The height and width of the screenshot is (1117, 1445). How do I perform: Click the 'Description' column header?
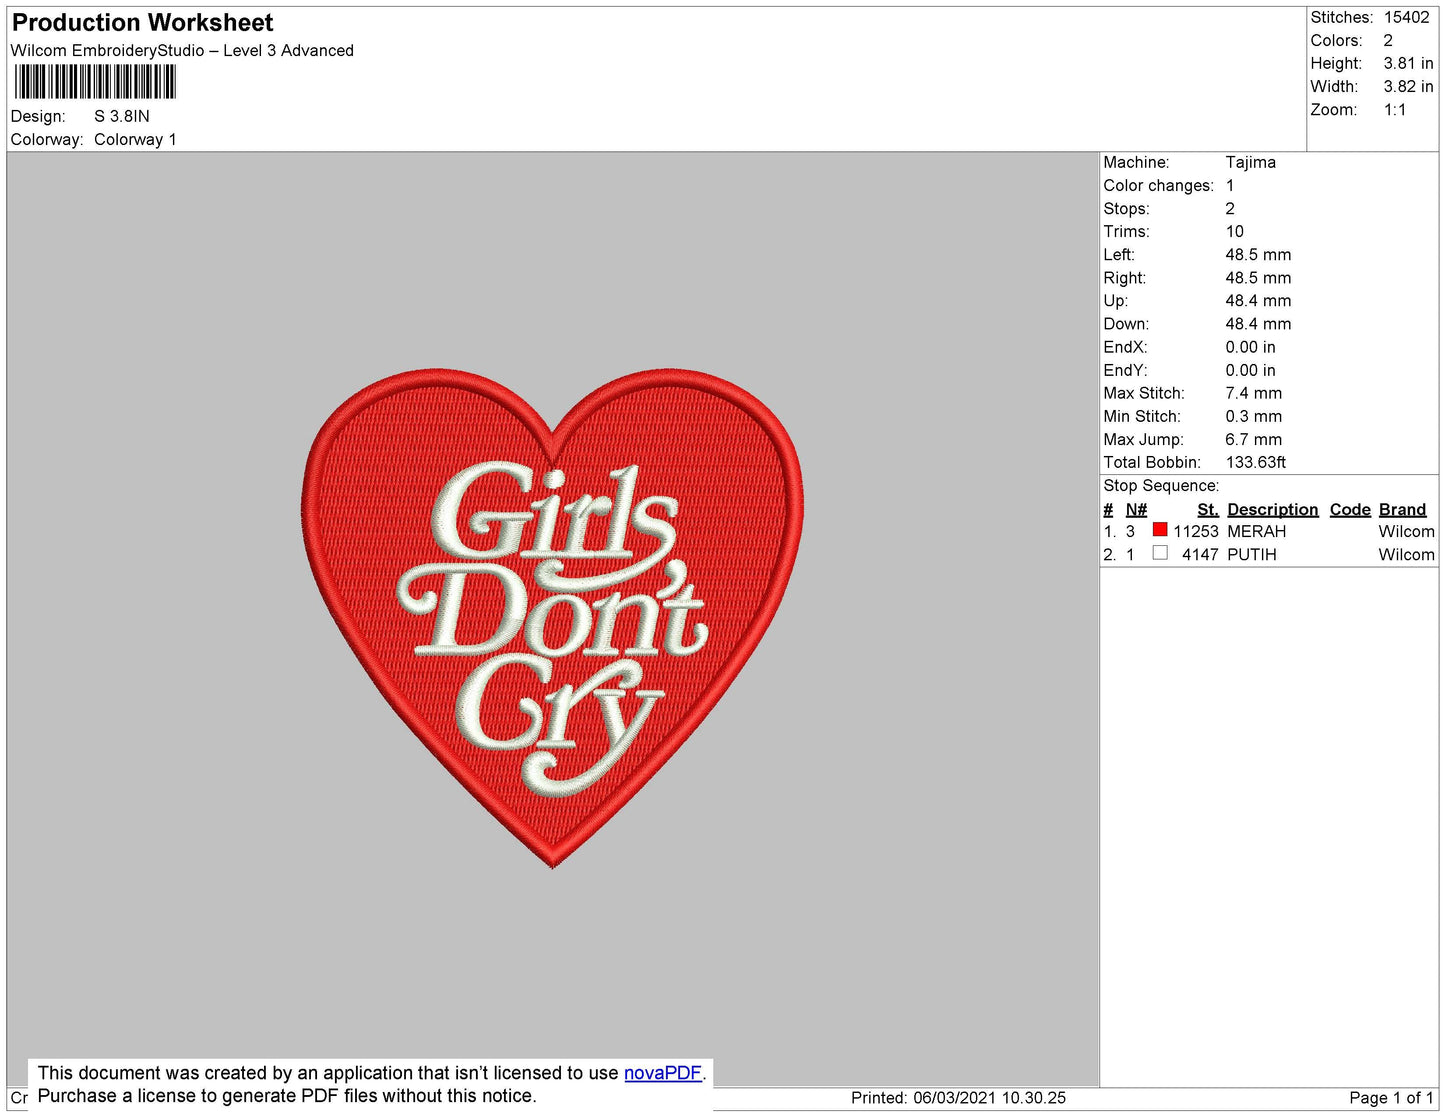point(1272,510)
